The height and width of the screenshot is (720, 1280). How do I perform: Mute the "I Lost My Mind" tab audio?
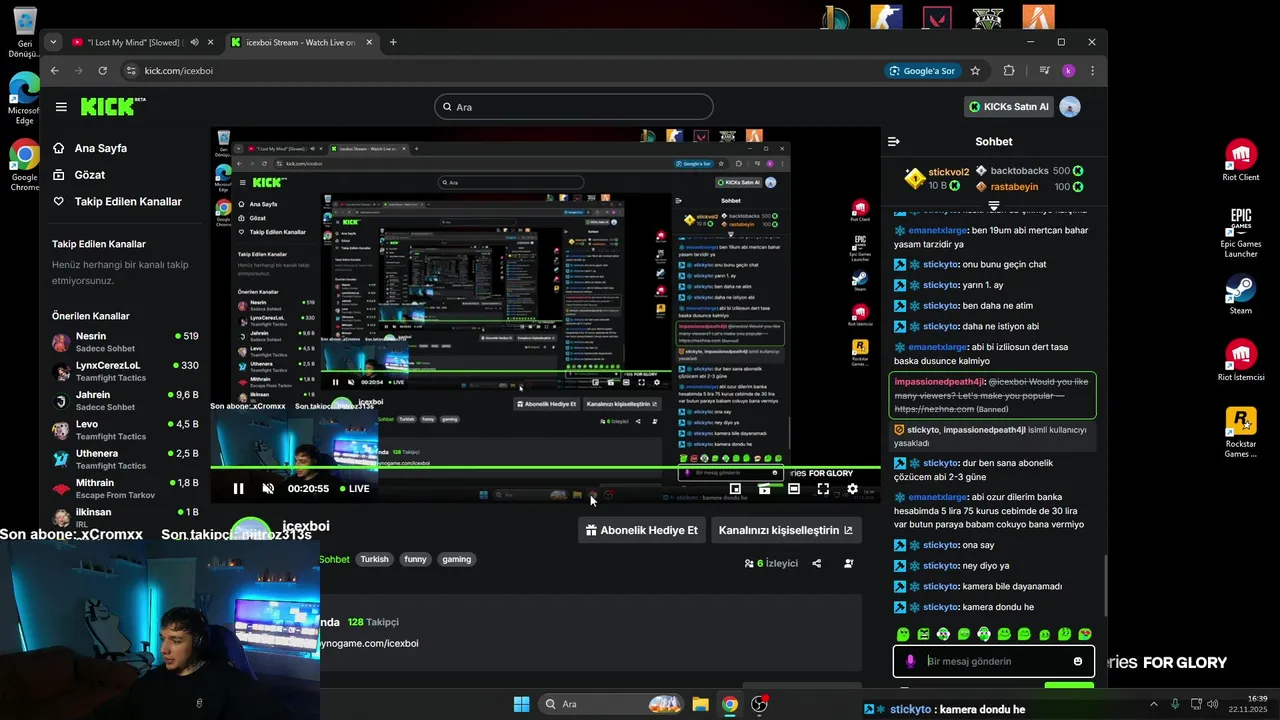pos(194,42)
